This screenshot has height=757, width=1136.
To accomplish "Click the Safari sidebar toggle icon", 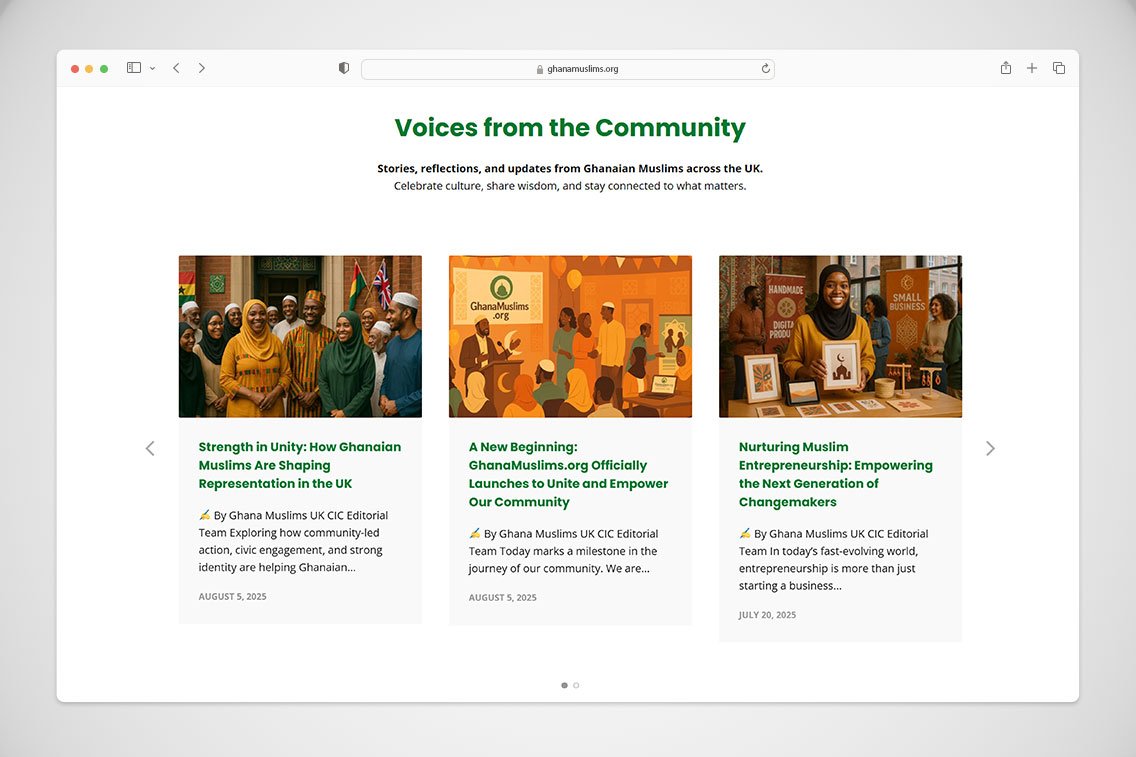I will pyautogui.click(x=133, y=68).
